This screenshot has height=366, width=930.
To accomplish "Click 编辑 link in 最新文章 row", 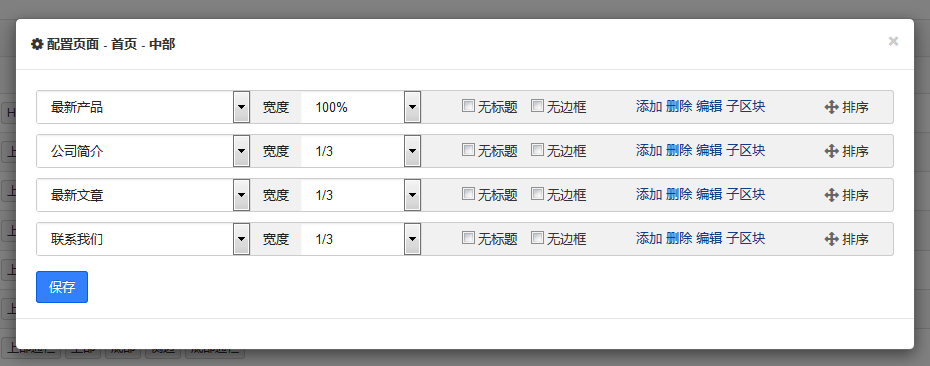I will tap(709, 195).
